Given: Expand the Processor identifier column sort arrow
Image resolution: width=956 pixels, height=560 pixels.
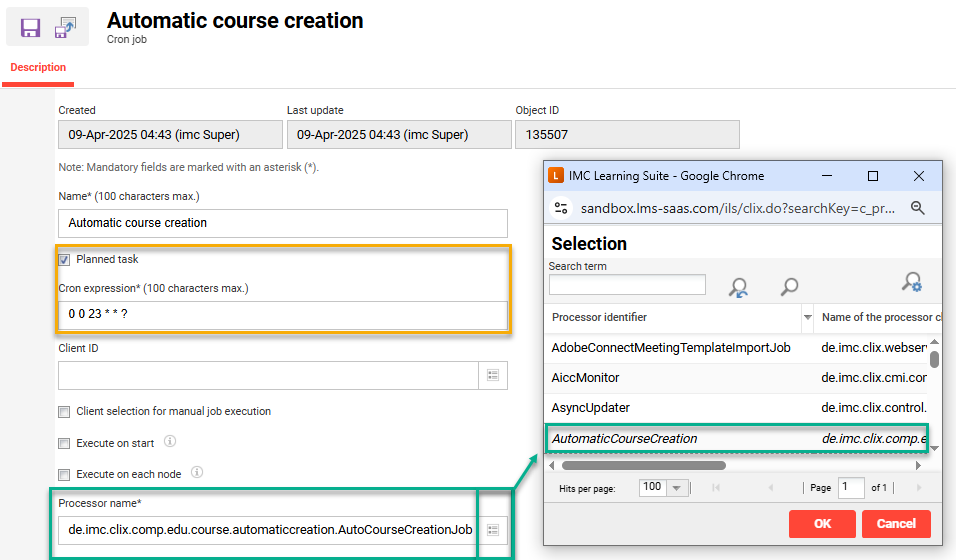Looking at the screenshot, I should pyautogui.click(x=808, y=318).
